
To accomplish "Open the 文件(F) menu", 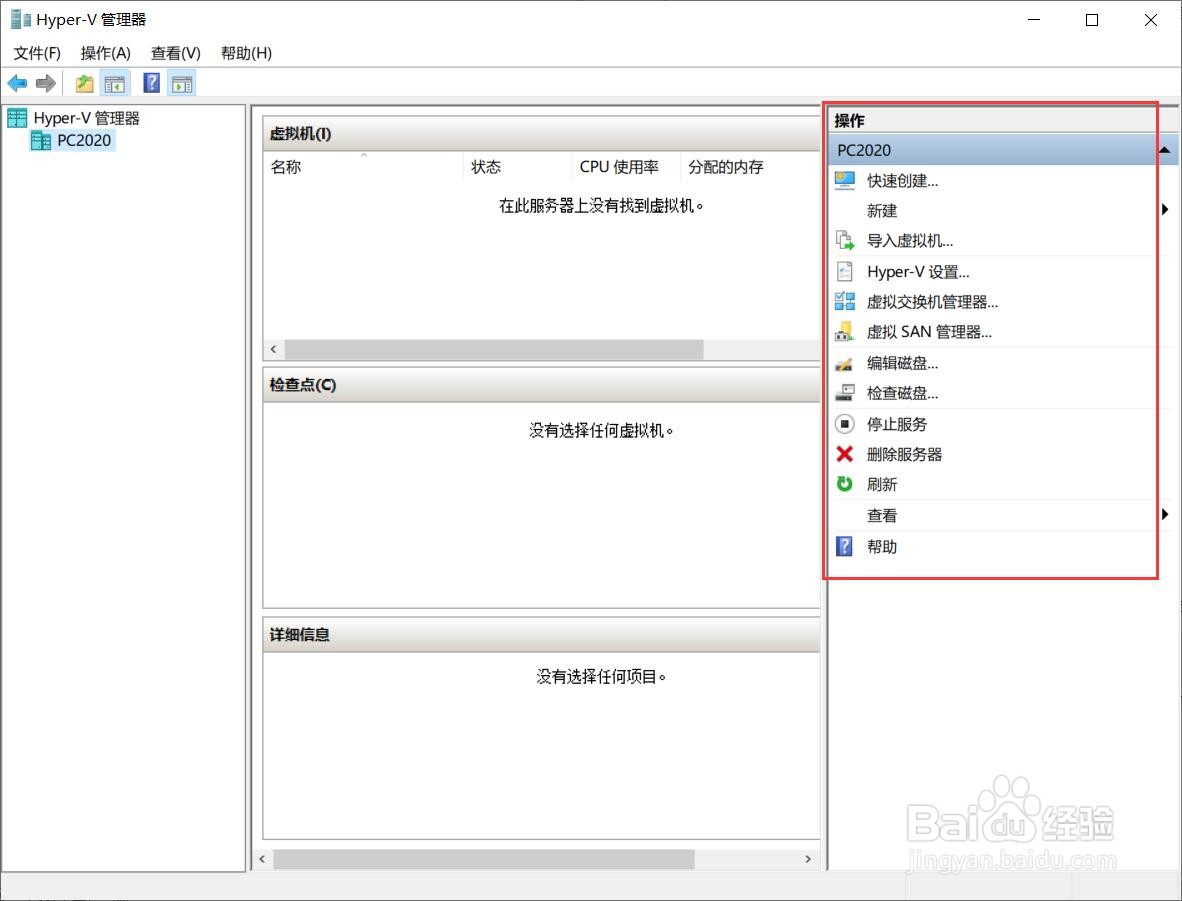I will coord(37,53).
